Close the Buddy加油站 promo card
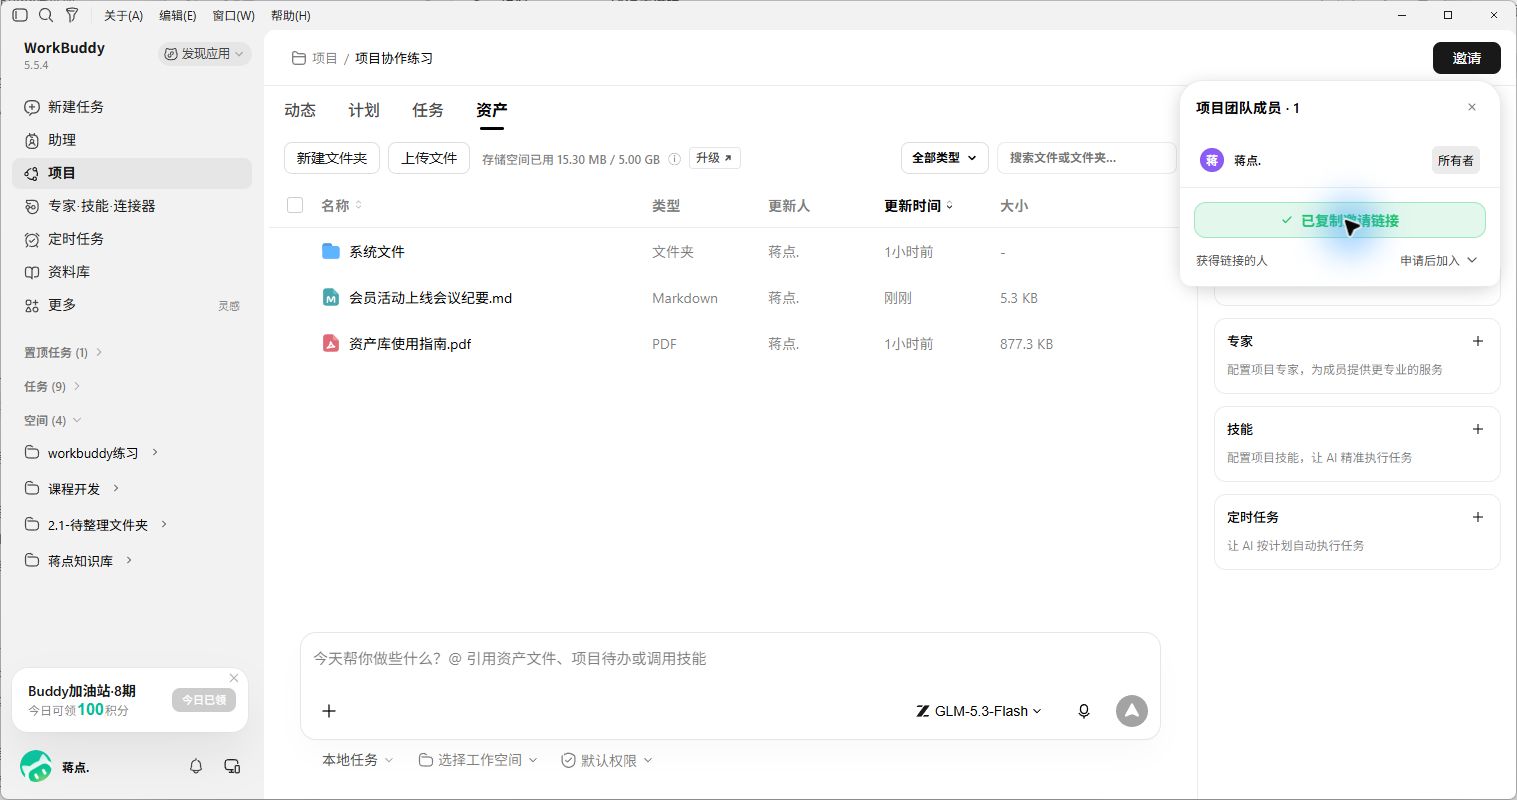This screenshot has height=800, width=1517. coord(234,678)
